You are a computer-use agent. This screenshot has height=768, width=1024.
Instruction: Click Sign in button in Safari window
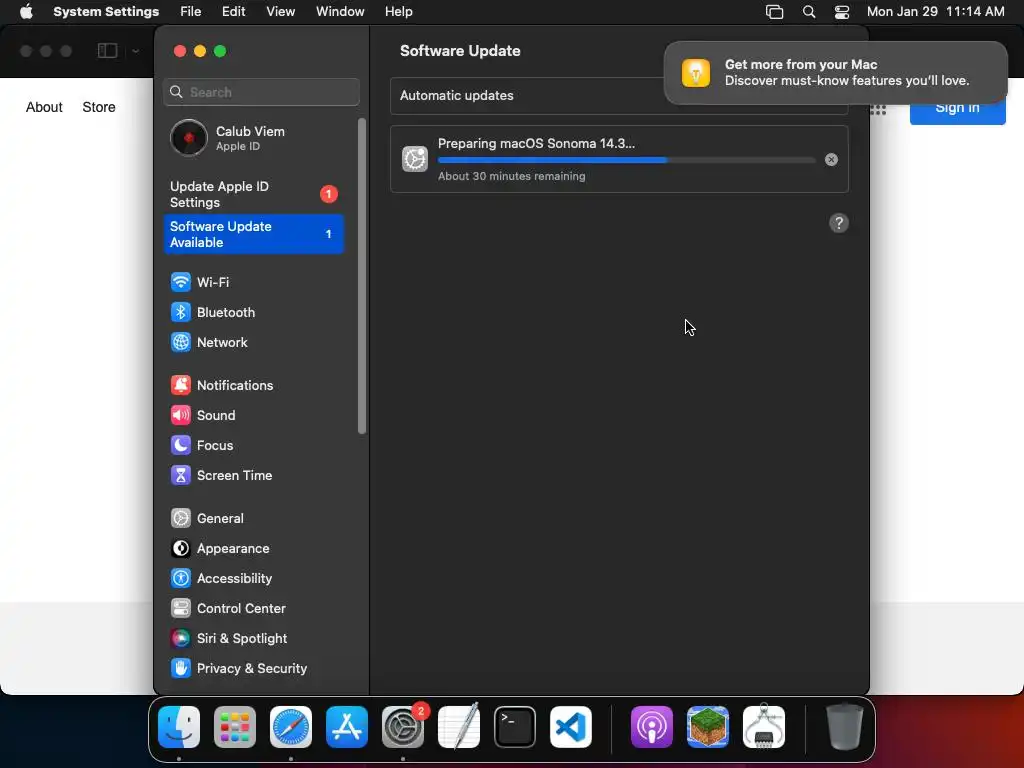pyautogui.click(x=957, y=108)
